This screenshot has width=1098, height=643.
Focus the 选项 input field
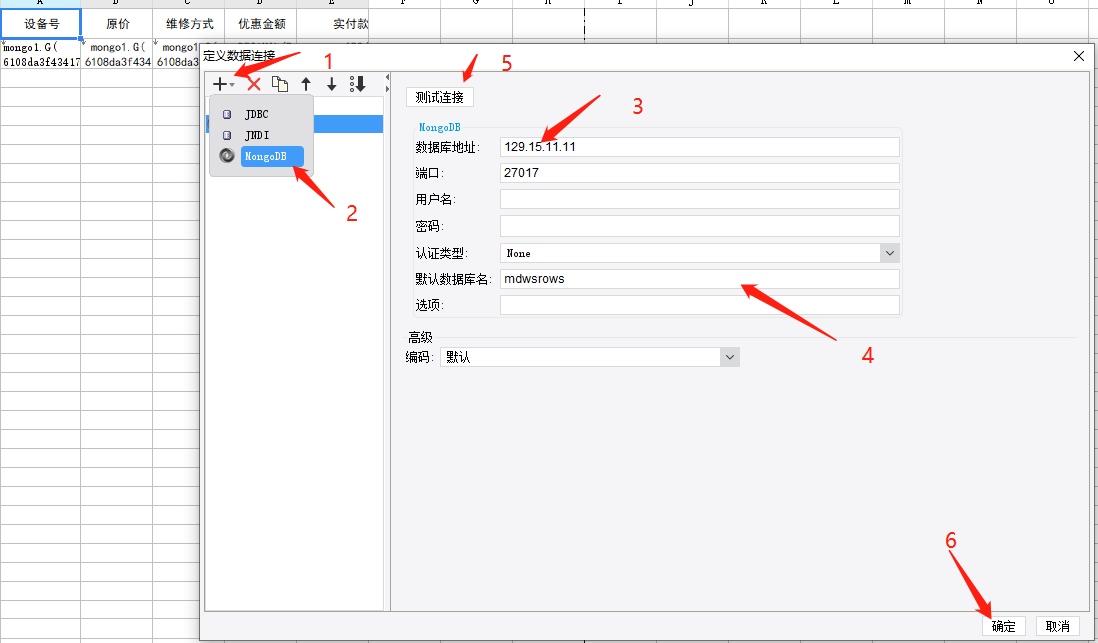[x=700, y=305]
